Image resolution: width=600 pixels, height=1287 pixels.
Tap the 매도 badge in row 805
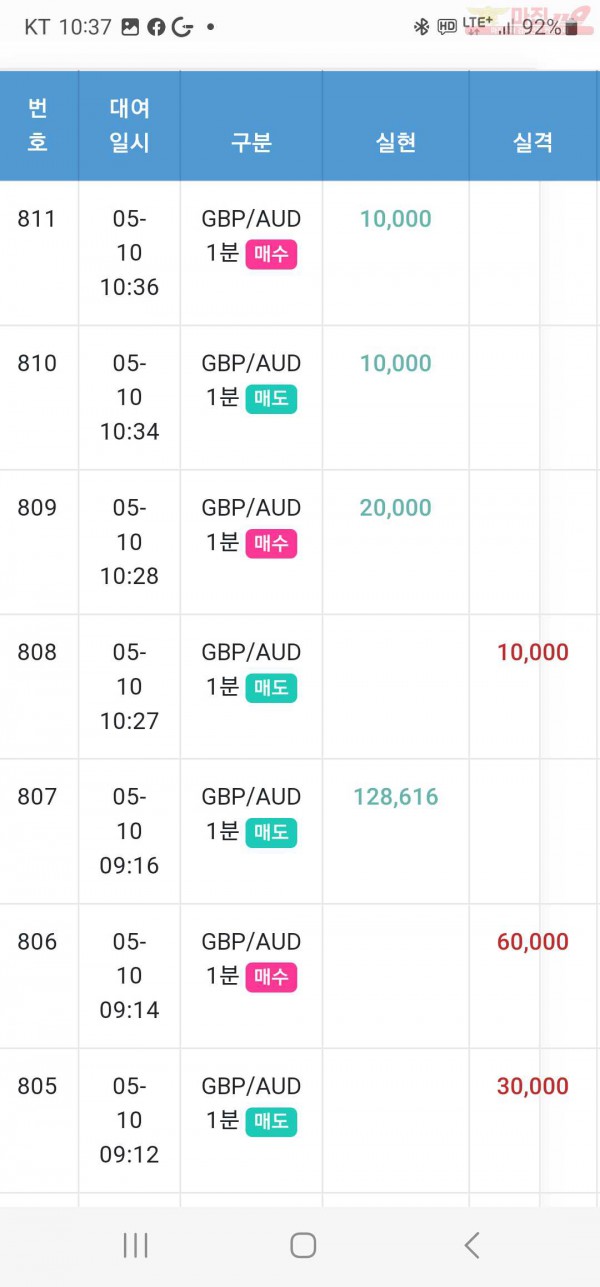point(271,1122)
